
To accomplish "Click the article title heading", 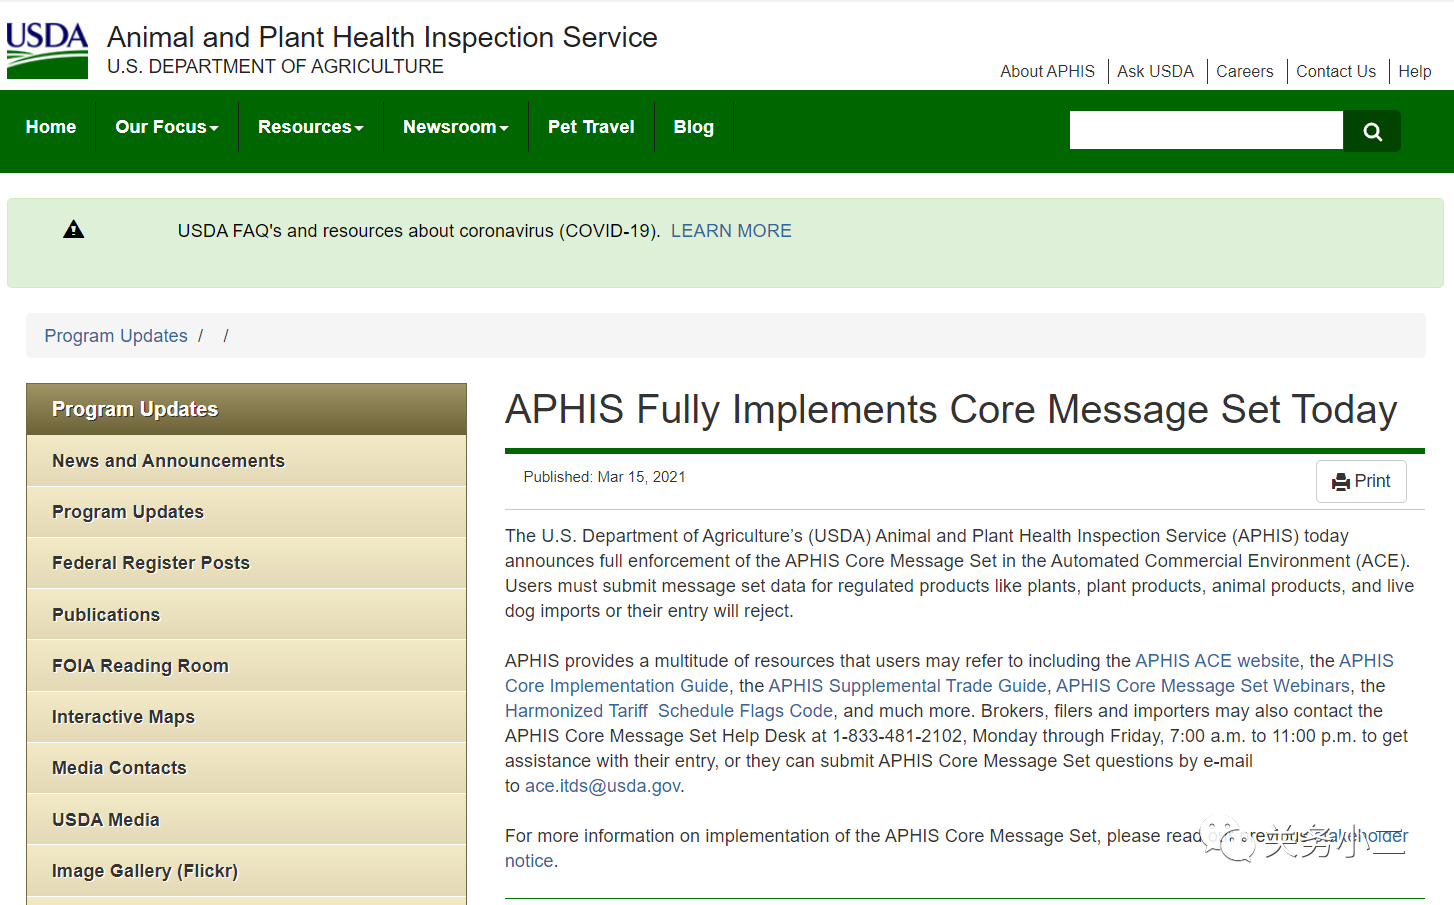I will (x=951, y=410).
